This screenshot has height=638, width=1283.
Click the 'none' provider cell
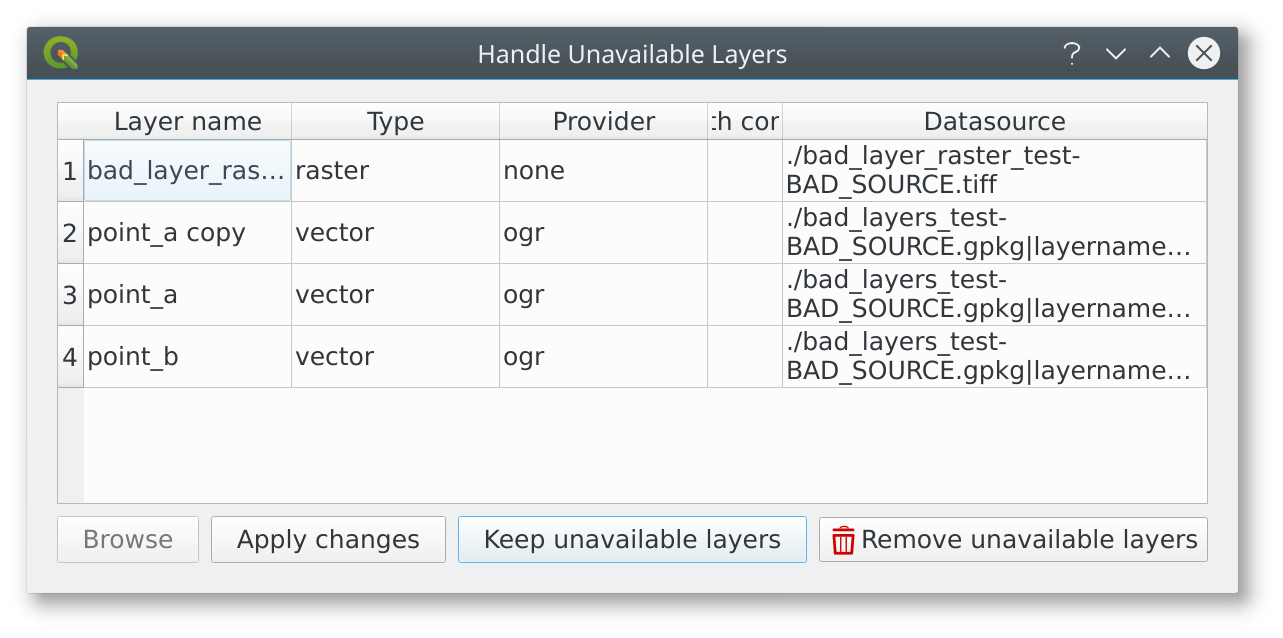603,171
